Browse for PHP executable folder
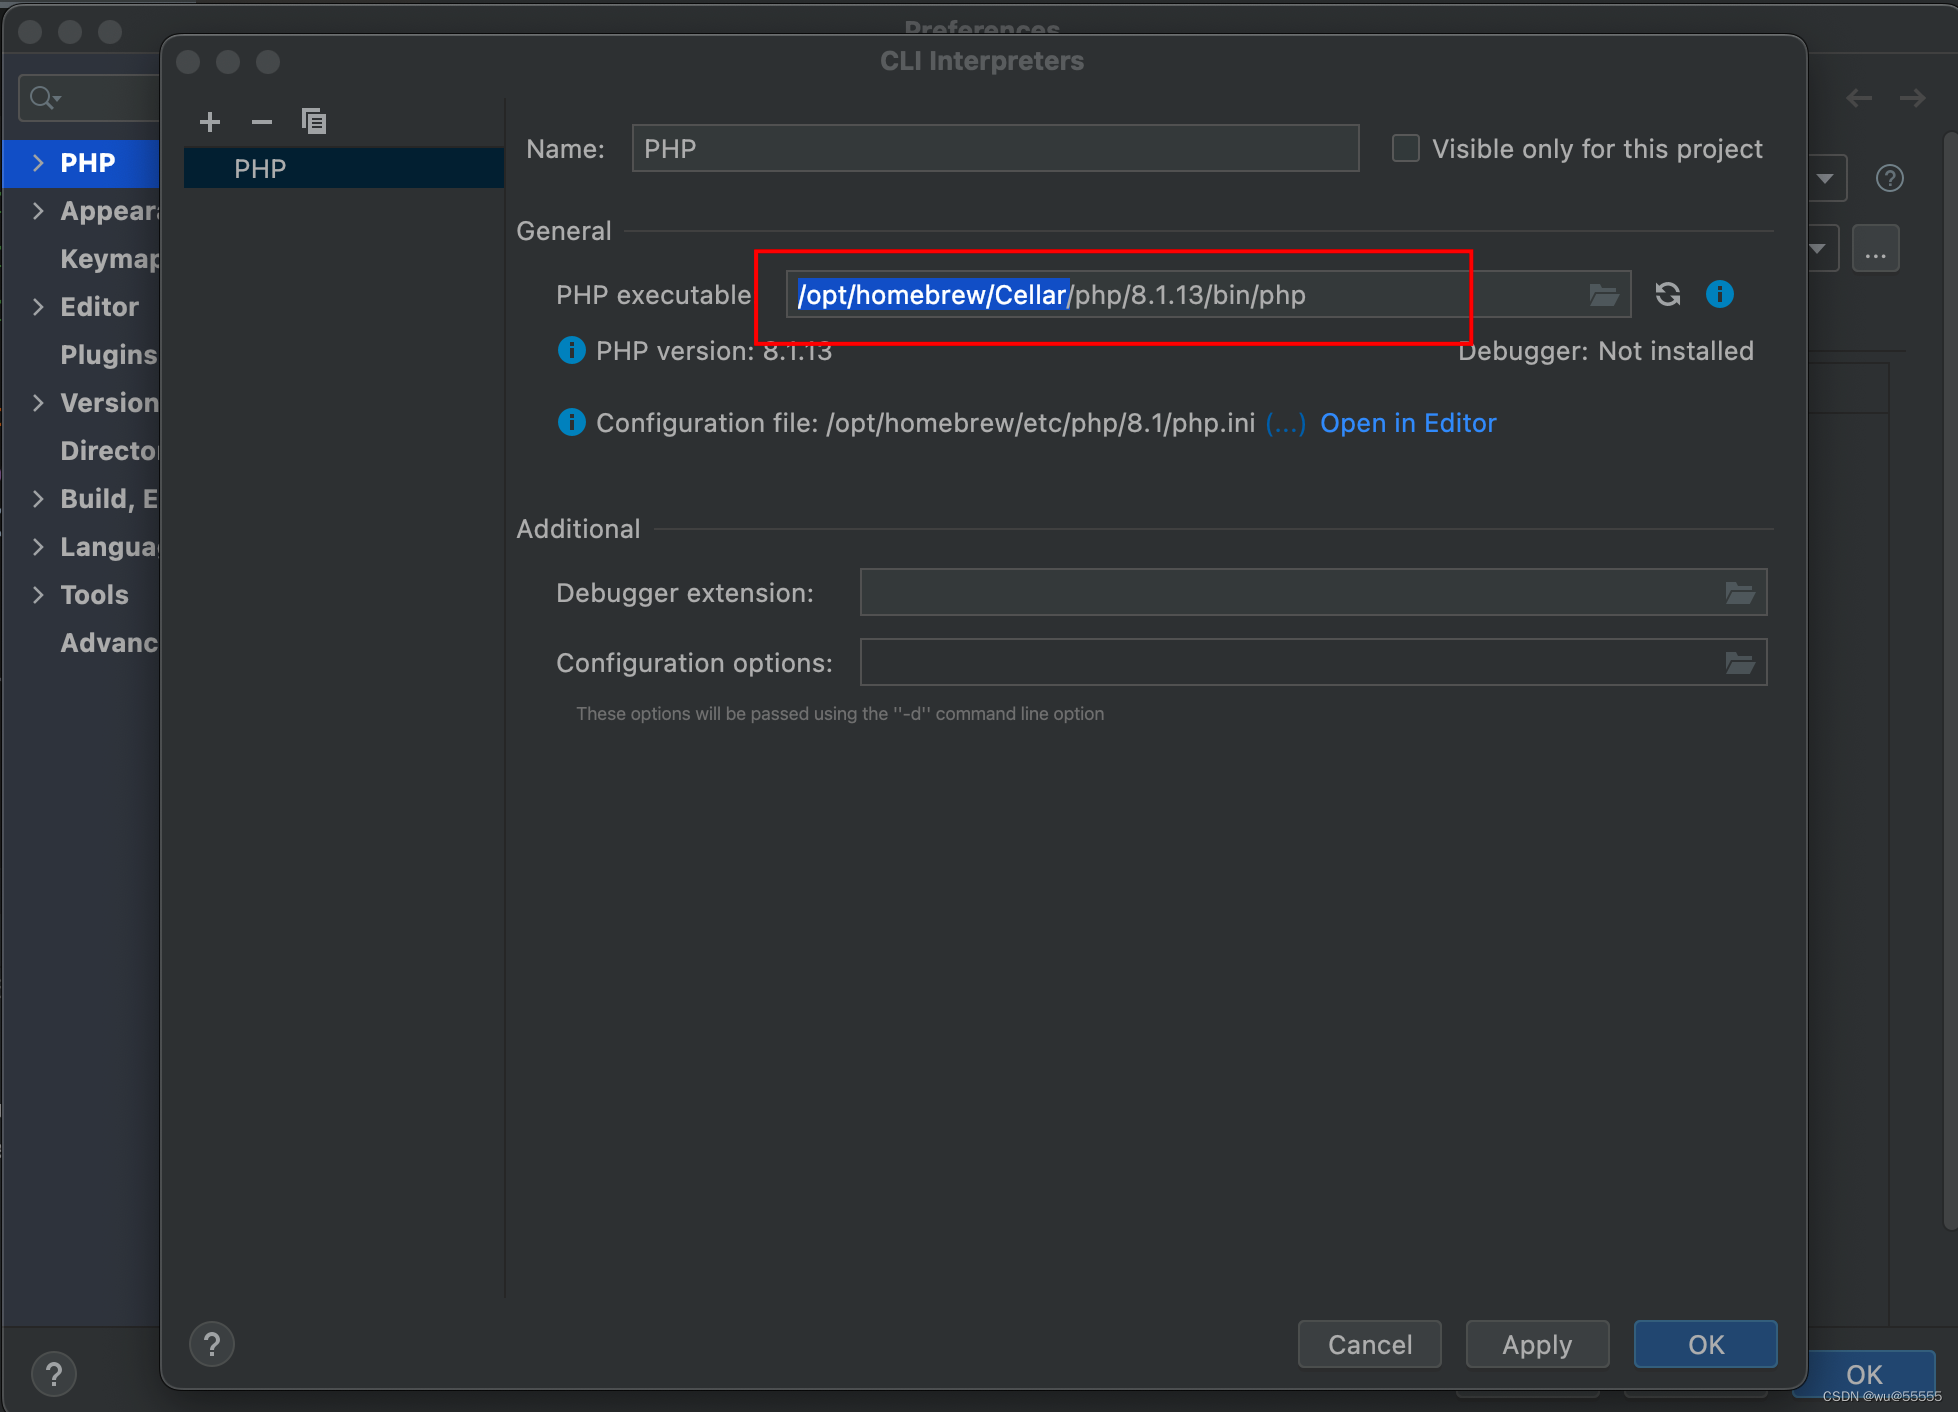The image size is (1958, 1412). [x=1603, y=295]
